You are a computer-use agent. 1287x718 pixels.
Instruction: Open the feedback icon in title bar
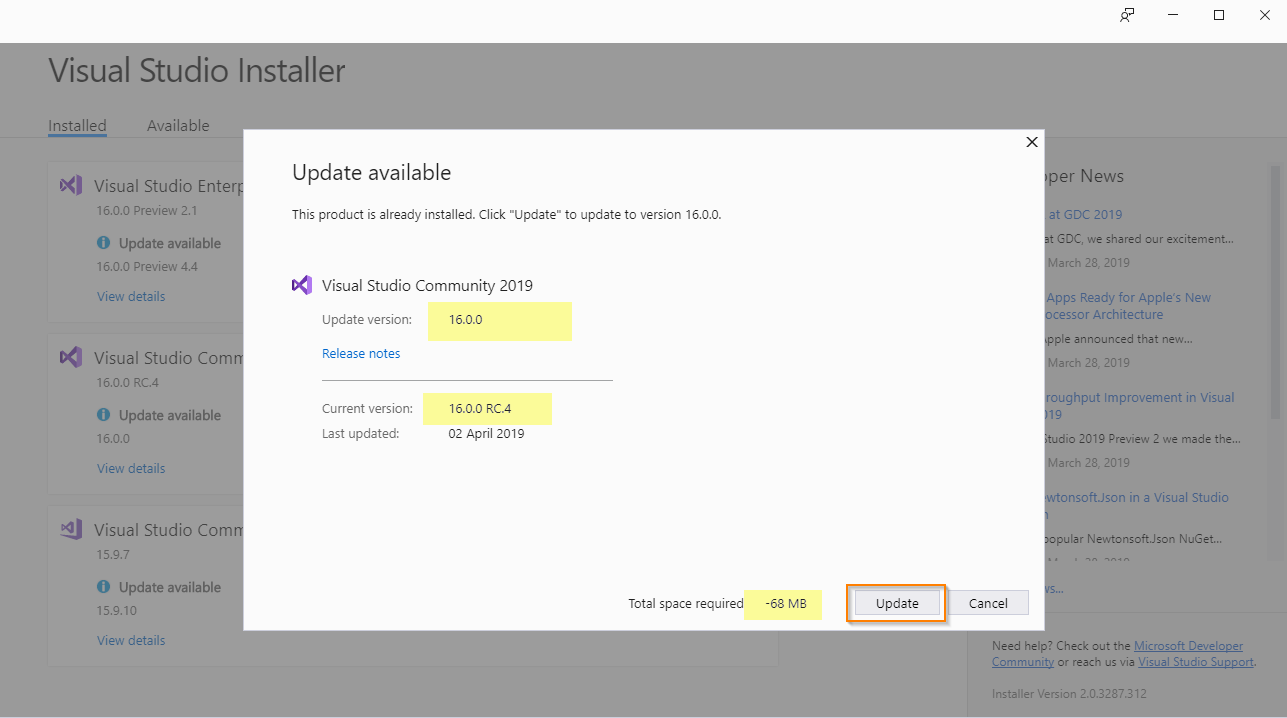[1127, 15]
